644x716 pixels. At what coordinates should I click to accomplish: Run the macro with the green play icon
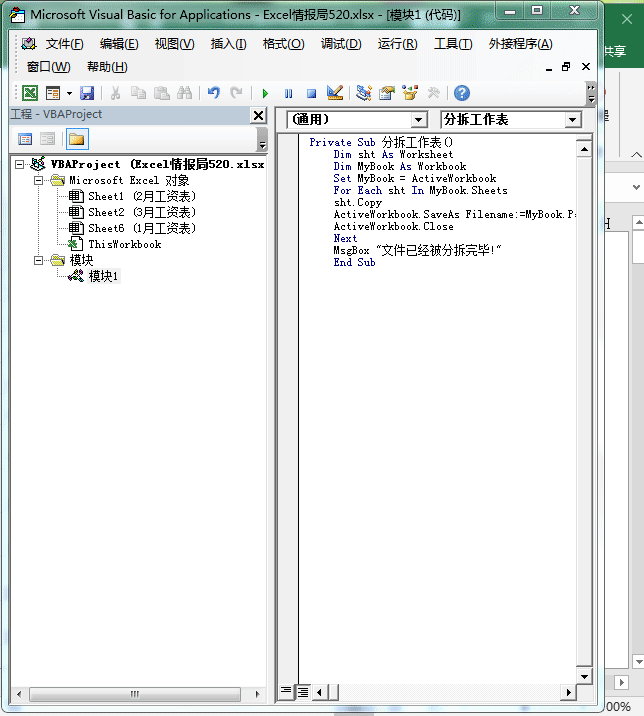pyautogui.click(x=265, y=94)
